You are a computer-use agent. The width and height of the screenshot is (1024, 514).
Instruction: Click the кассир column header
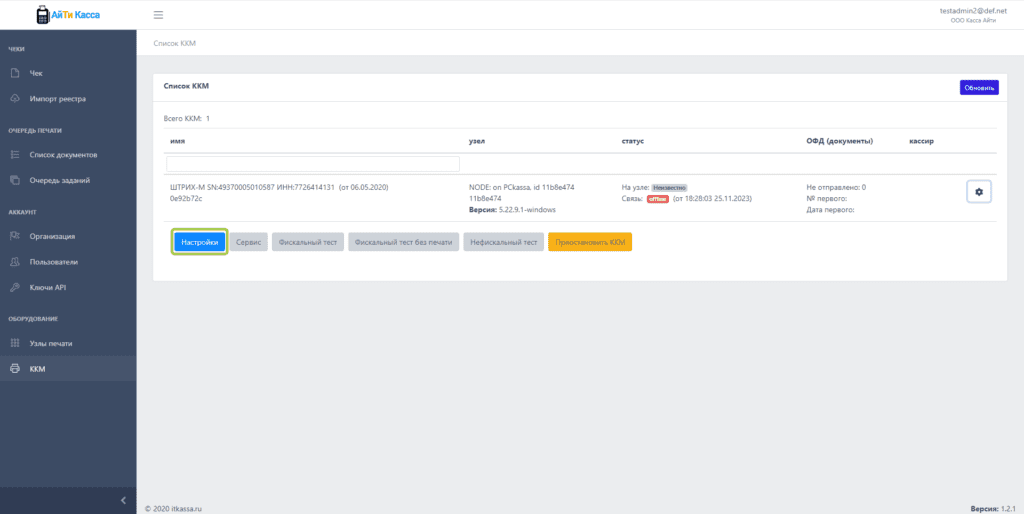921,141
